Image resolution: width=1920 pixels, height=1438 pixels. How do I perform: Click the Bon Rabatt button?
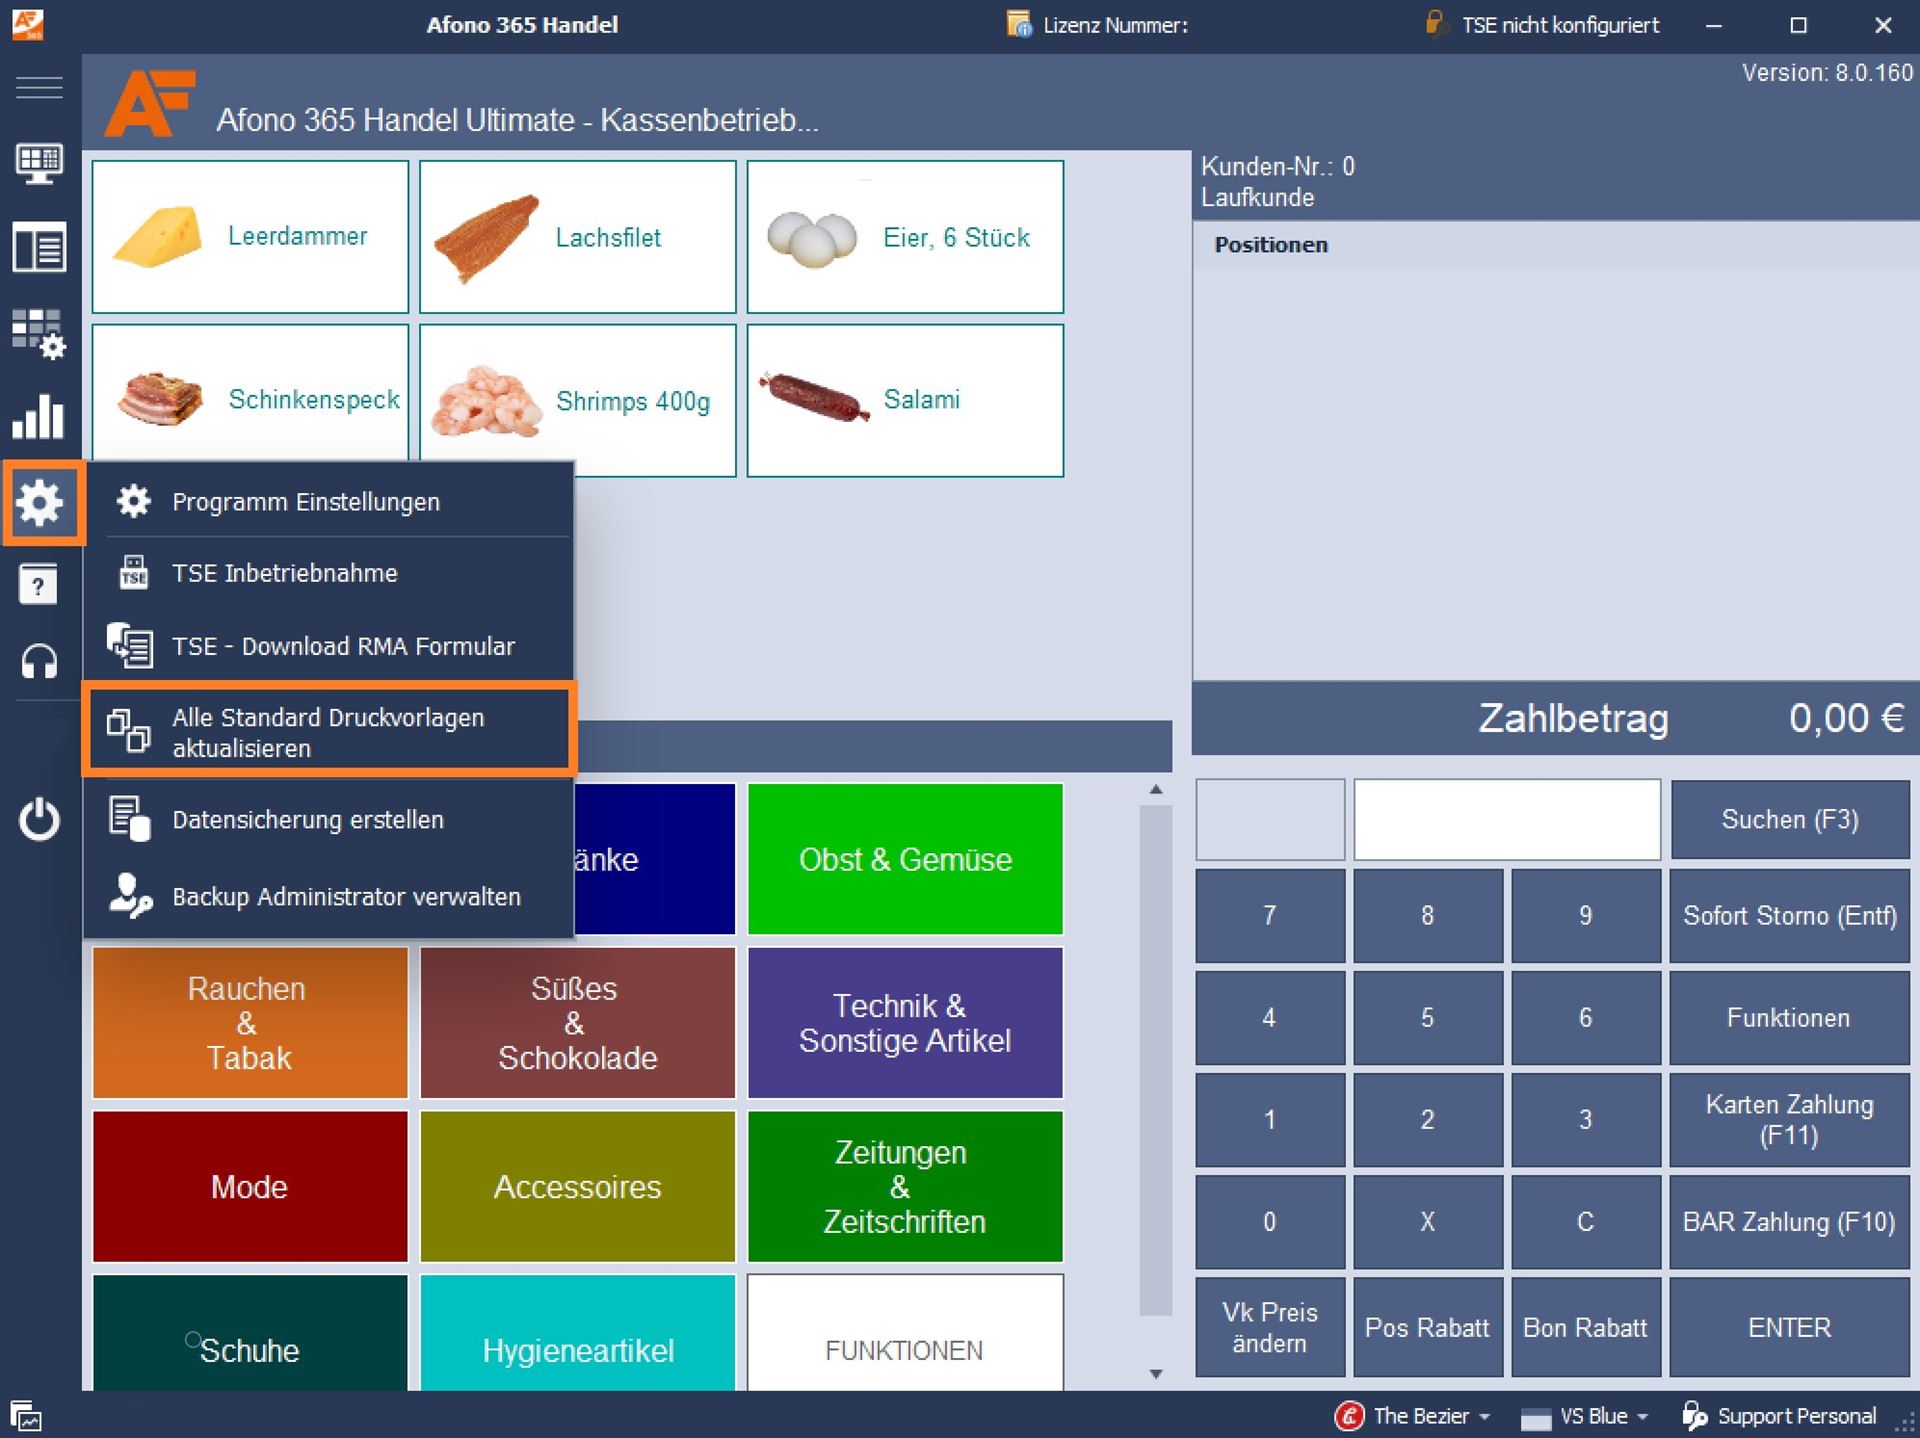tap(1585, 1327)
